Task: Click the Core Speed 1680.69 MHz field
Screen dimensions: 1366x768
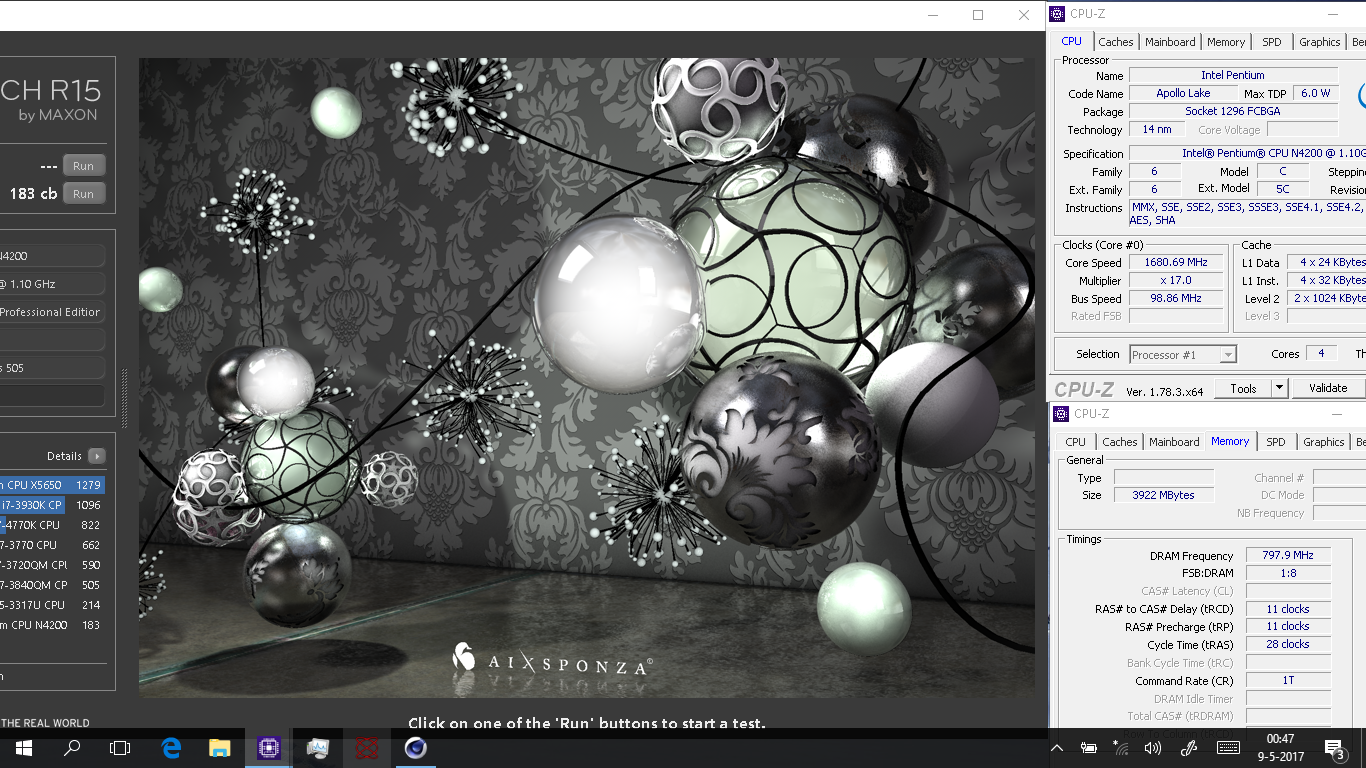Action: pyautogui.click(x=1176, y=263)
